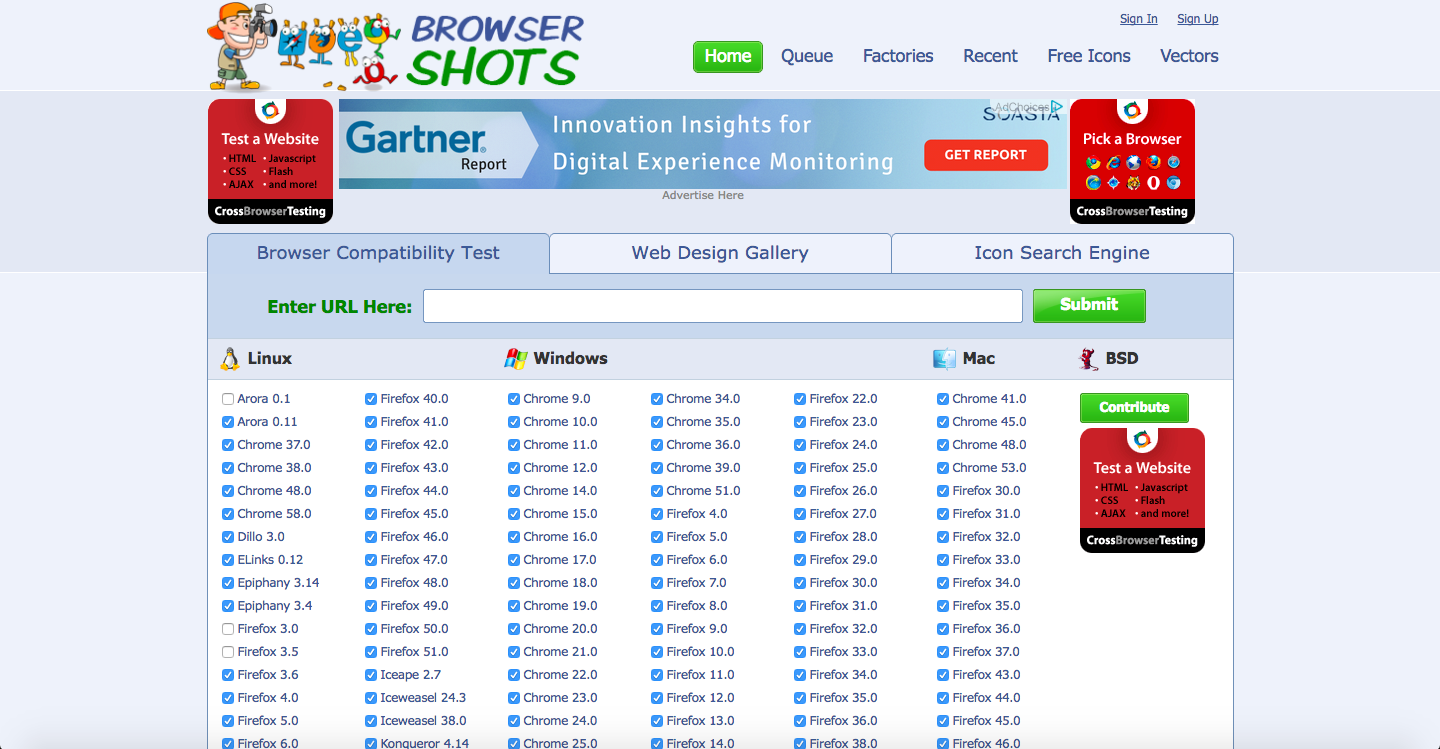Enable the Arora 0.1 checkbox

(x=228, y=399)
